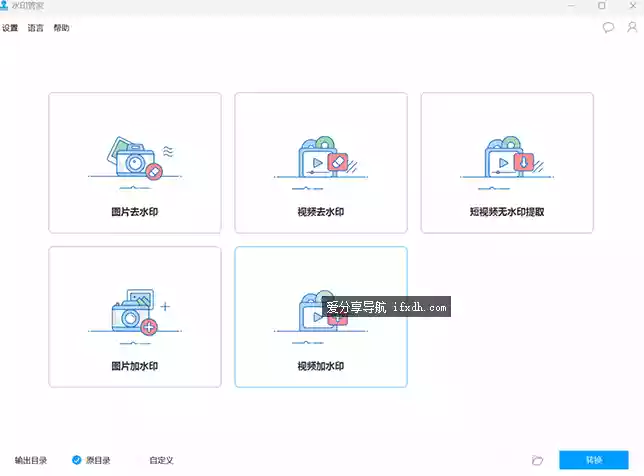Open the 视频加水印 add video watermark card
This screenshot has height=476, width=644.
[x=321, y=317]
